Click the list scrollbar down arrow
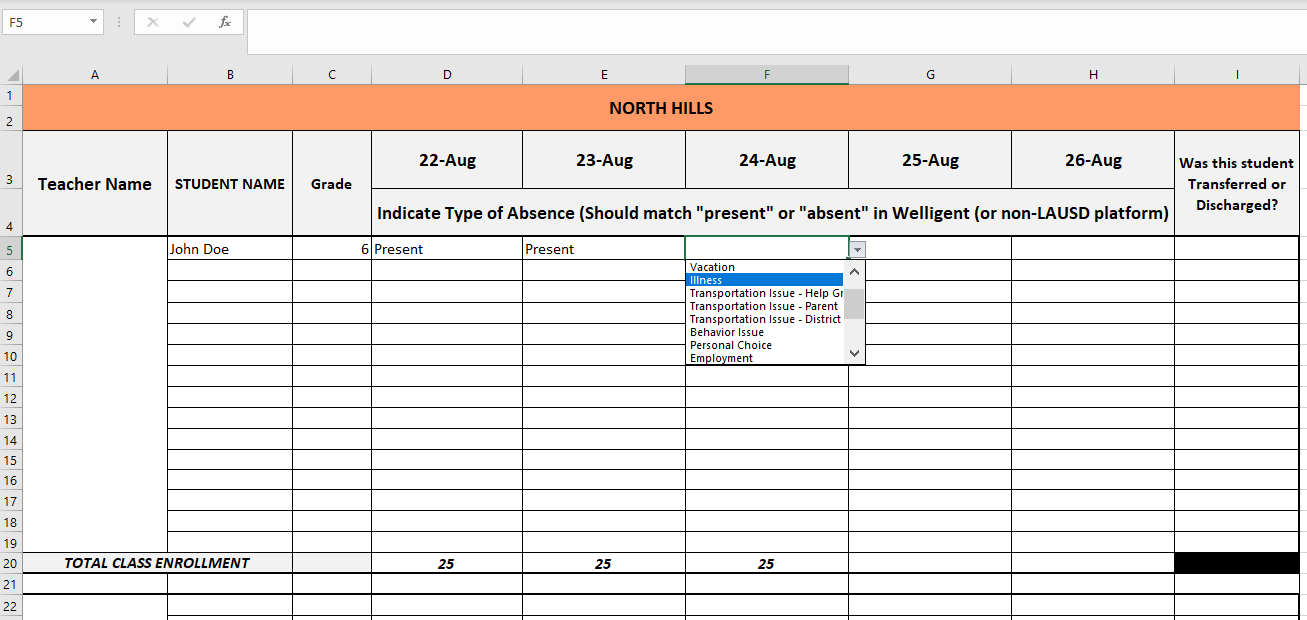1307x620 pixels. [854, 353]
